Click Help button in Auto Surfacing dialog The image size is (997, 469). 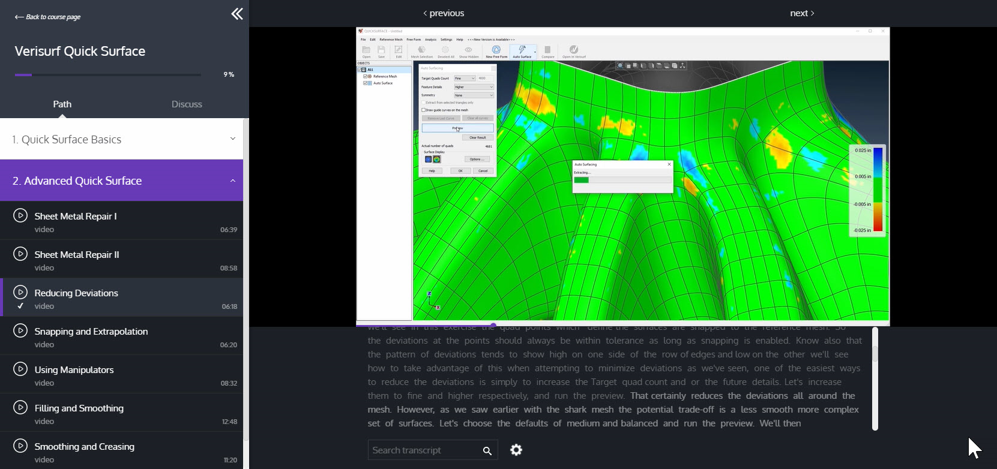pyautogui.click(x=432, y=171)
